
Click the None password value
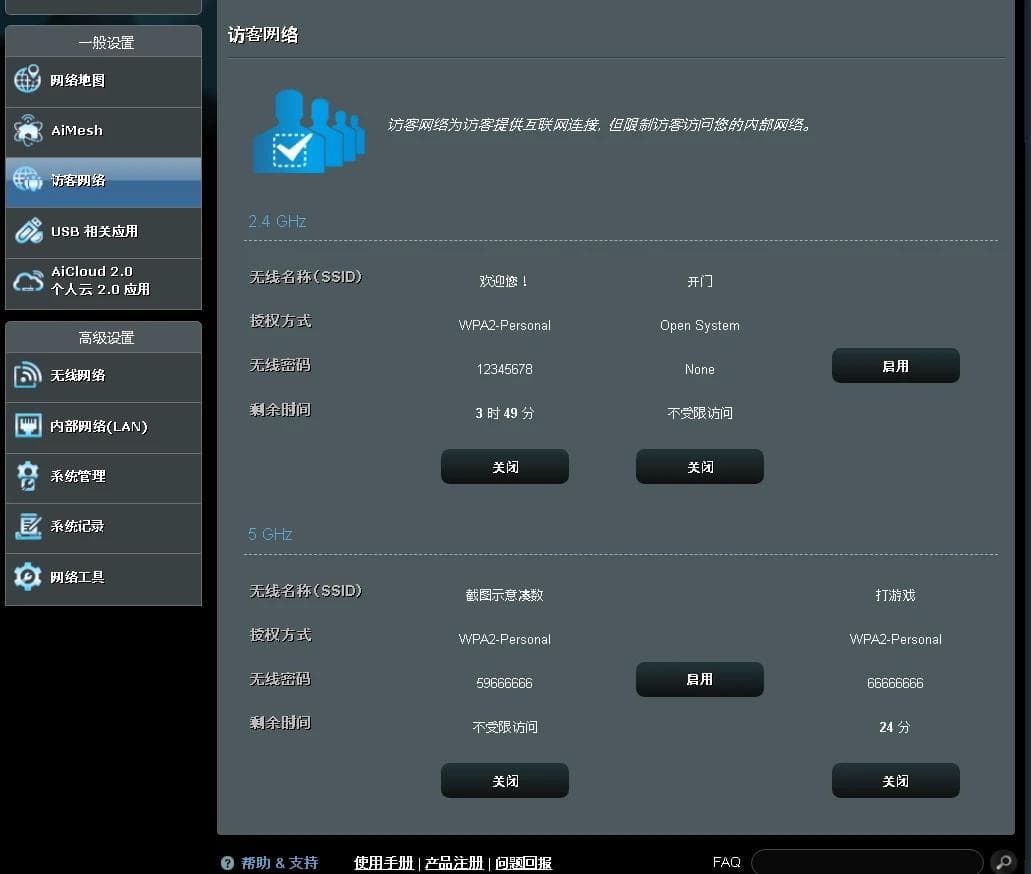point(700,370)
